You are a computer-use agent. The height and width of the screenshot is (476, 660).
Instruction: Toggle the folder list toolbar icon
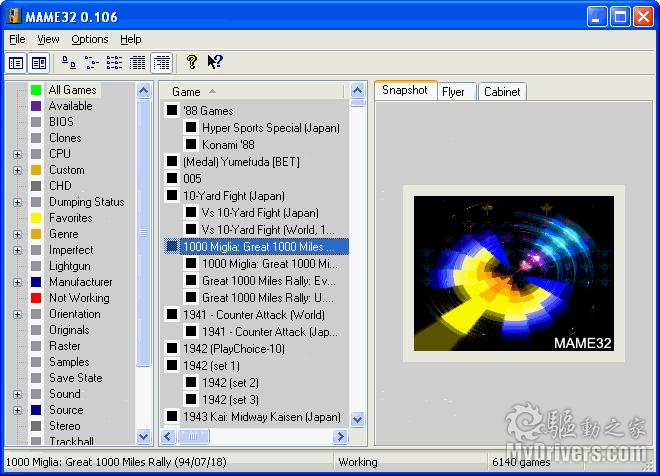pyautogui.click(x=16, y=63)
